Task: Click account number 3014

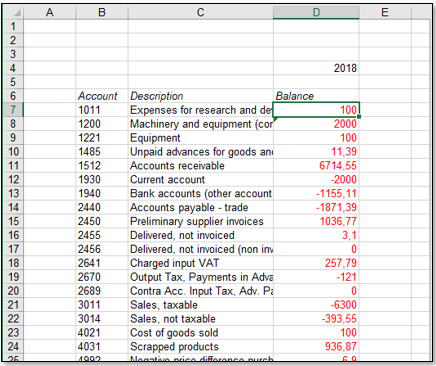Action: click(102, 319)
